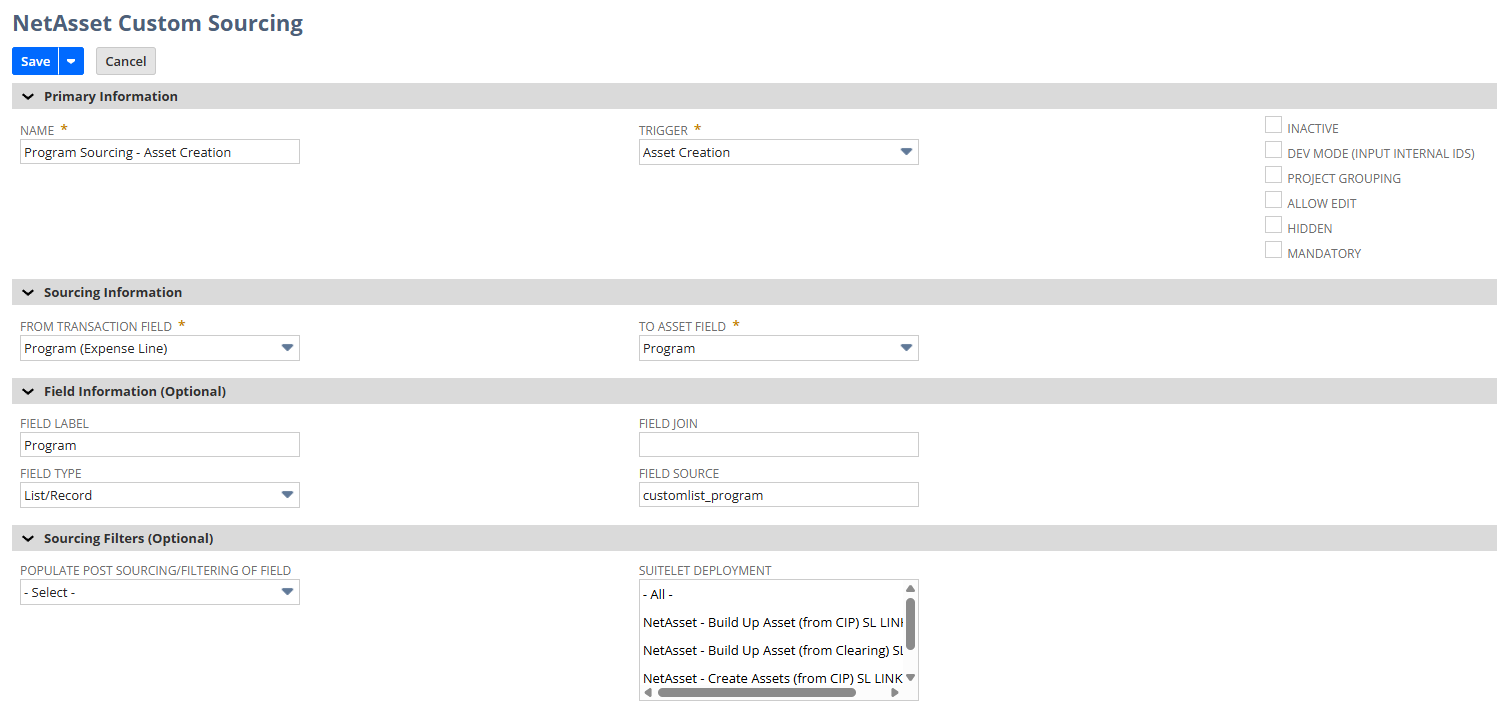Expand the Field Type dropdown
The image size is (1497, 715).
click(160, 495)
